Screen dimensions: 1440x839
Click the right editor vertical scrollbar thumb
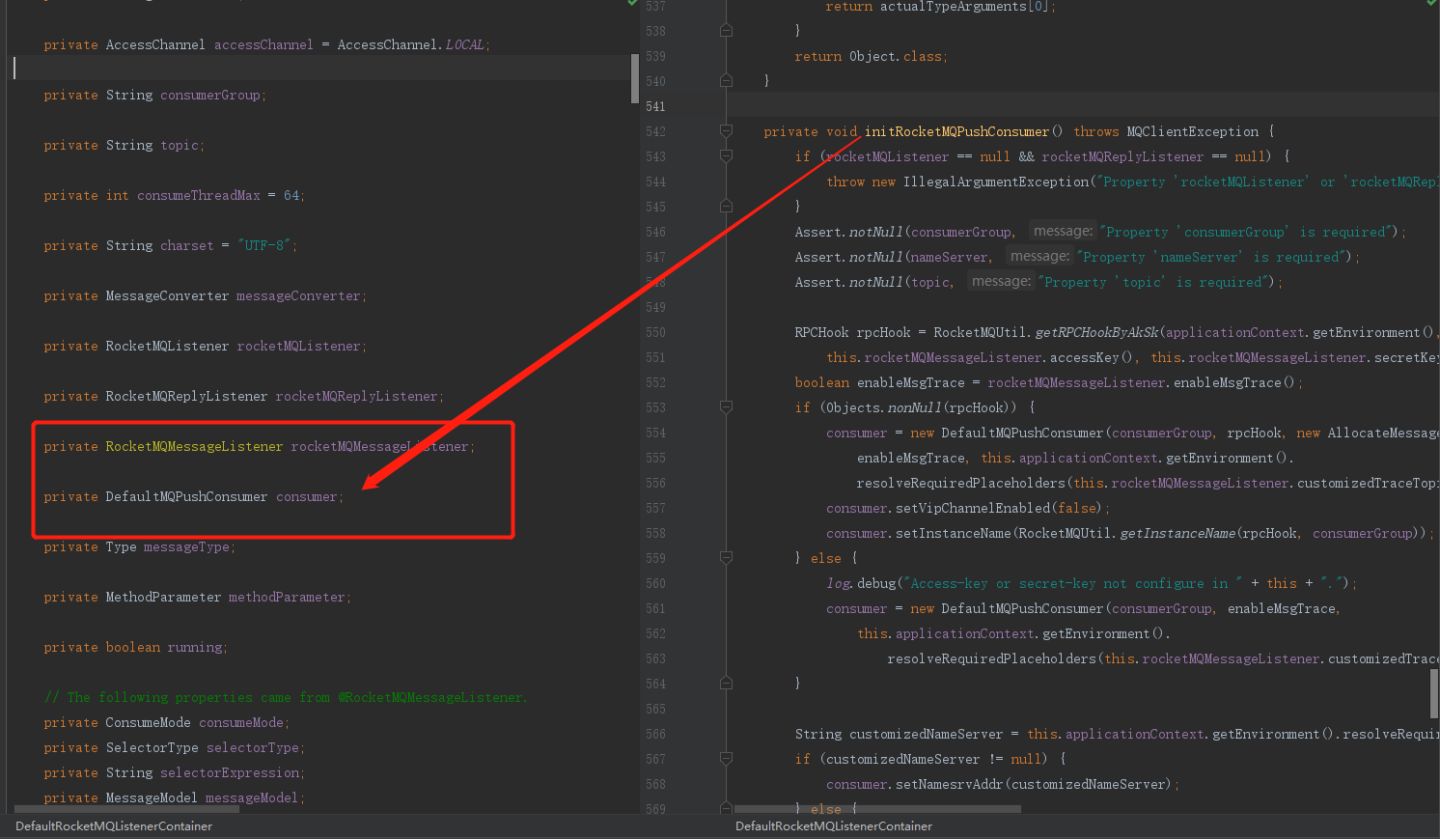[1434, 694]
